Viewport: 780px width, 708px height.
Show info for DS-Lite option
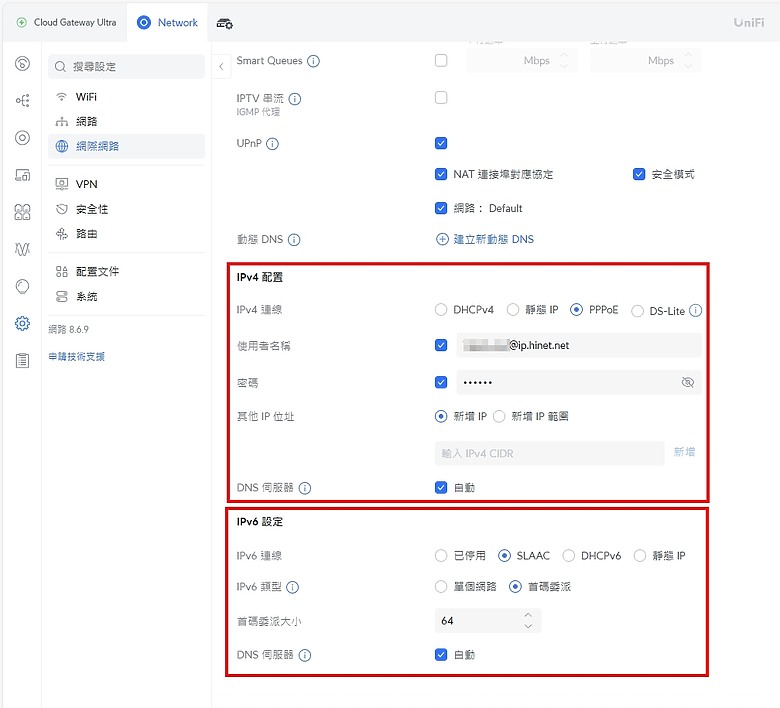pyautogui.click(x=695, y=310)
